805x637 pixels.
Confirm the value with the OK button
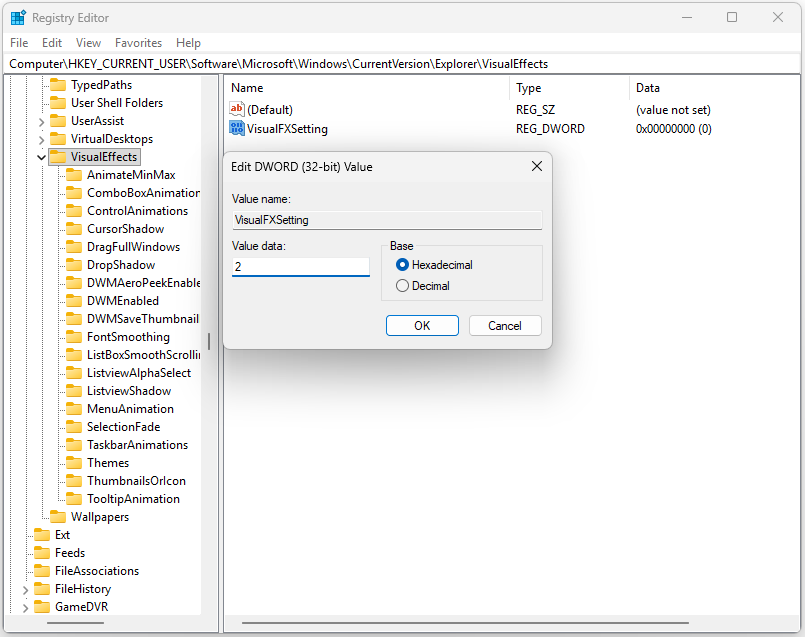tap(422, 325)
